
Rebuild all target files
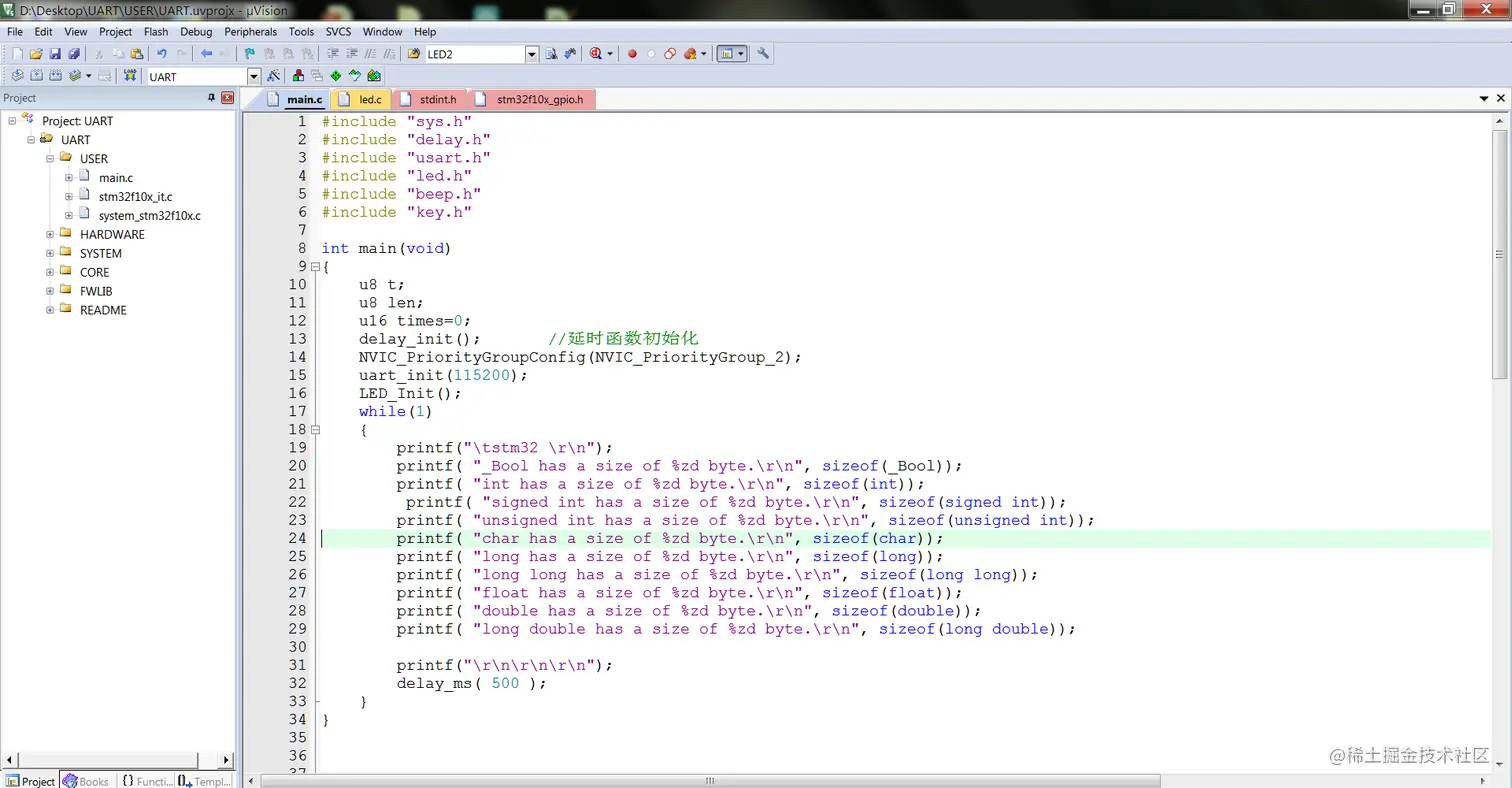click(55, 76)
